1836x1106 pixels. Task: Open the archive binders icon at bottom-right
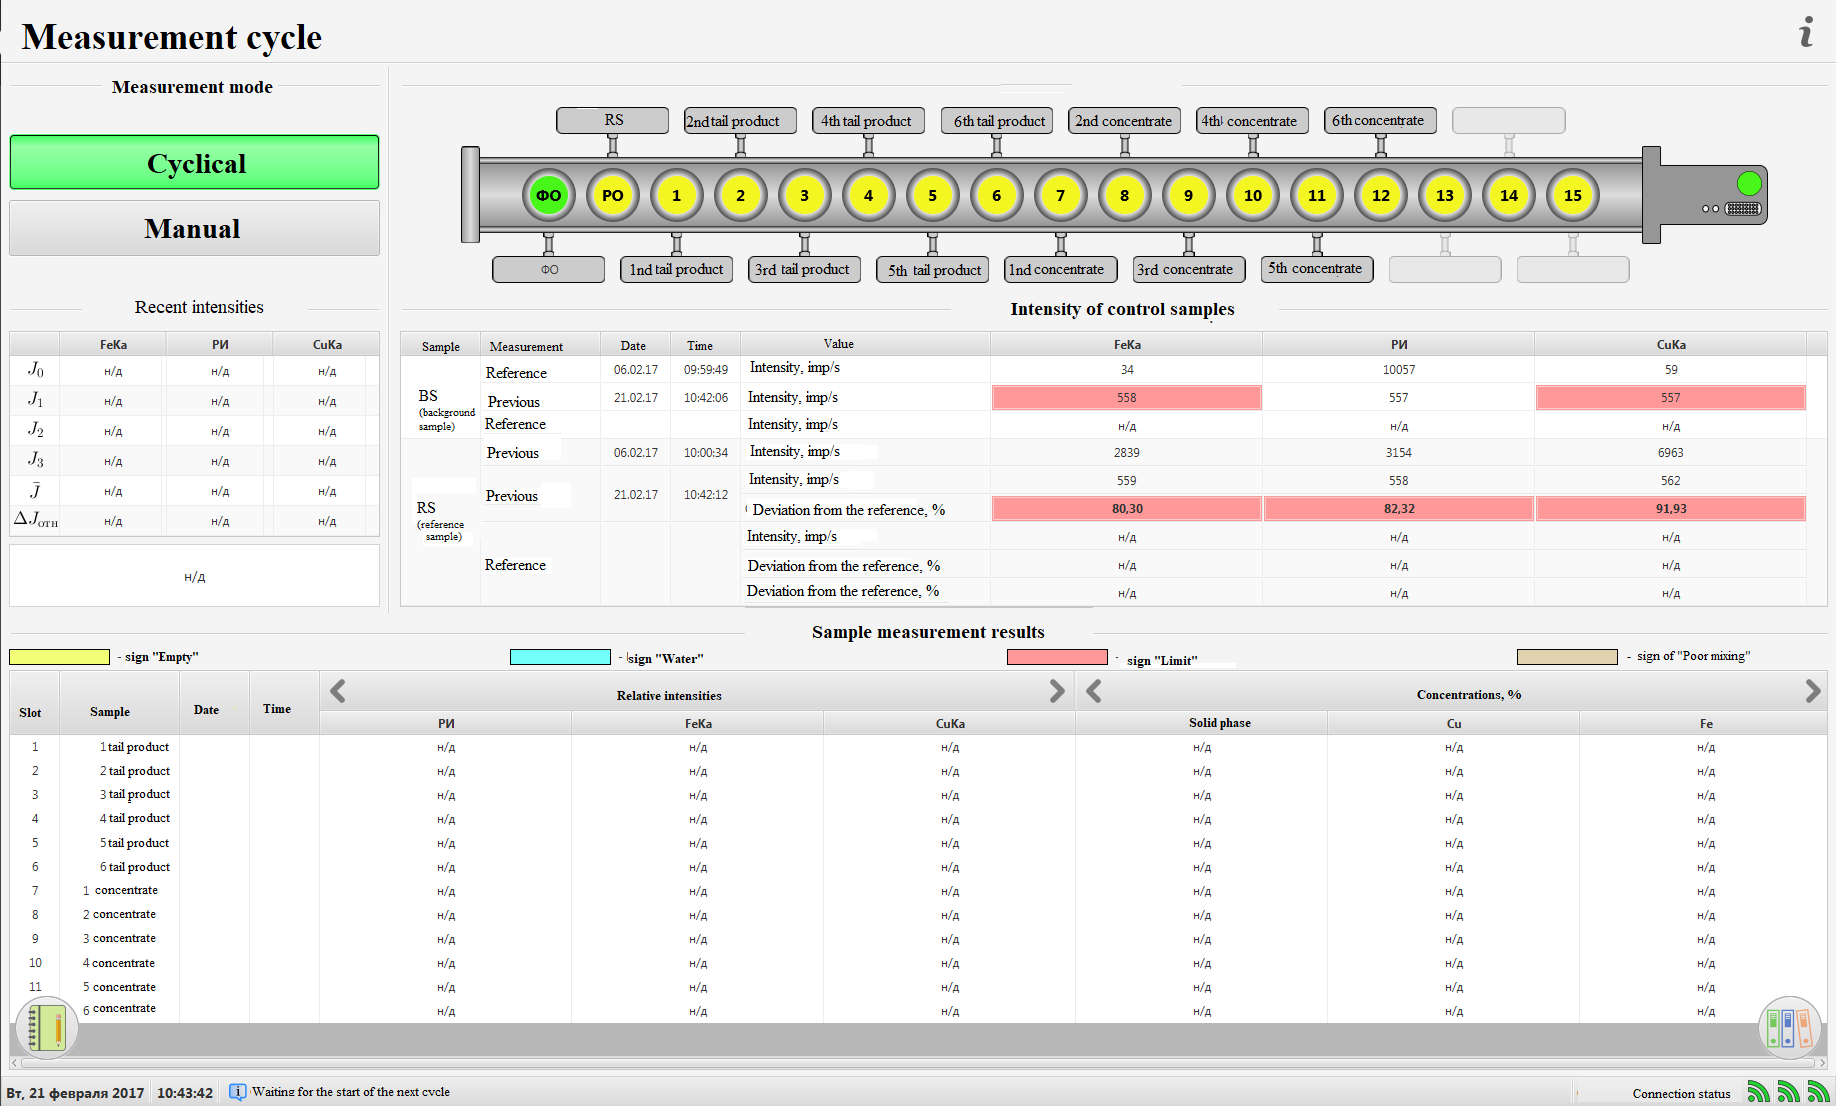coord(1789,1028)
